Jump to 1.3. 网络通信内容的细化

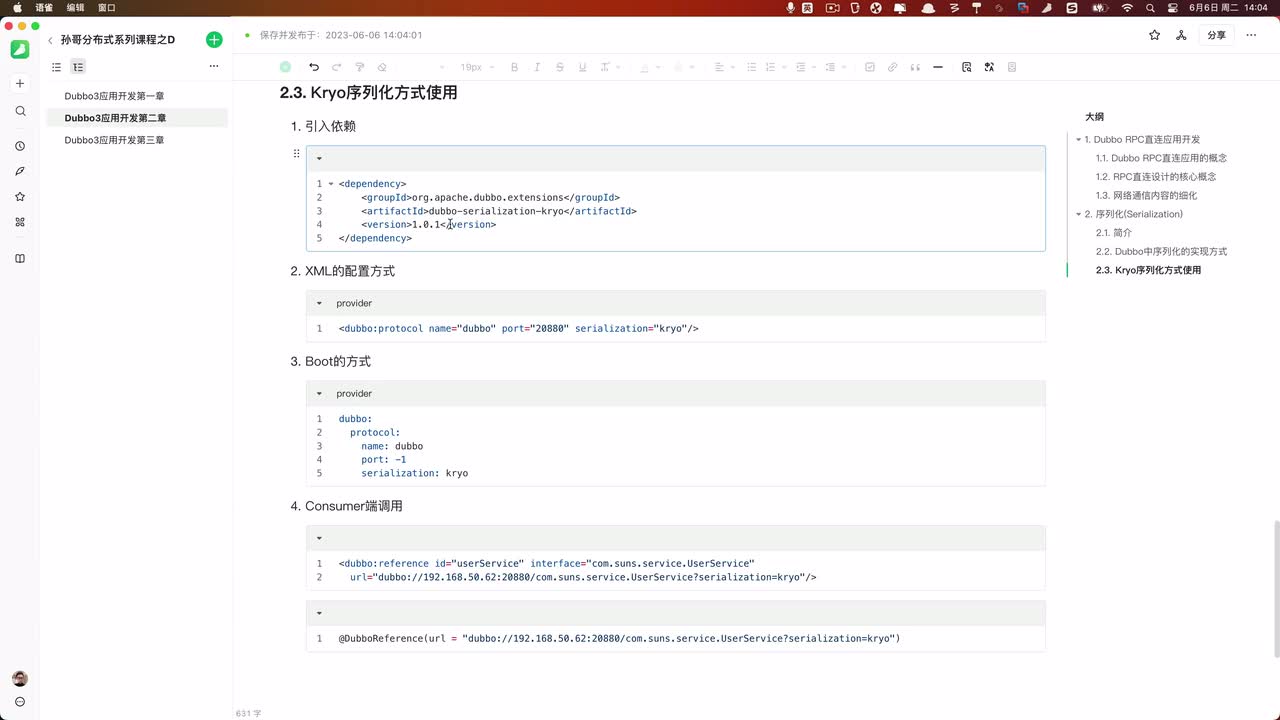1146,196
